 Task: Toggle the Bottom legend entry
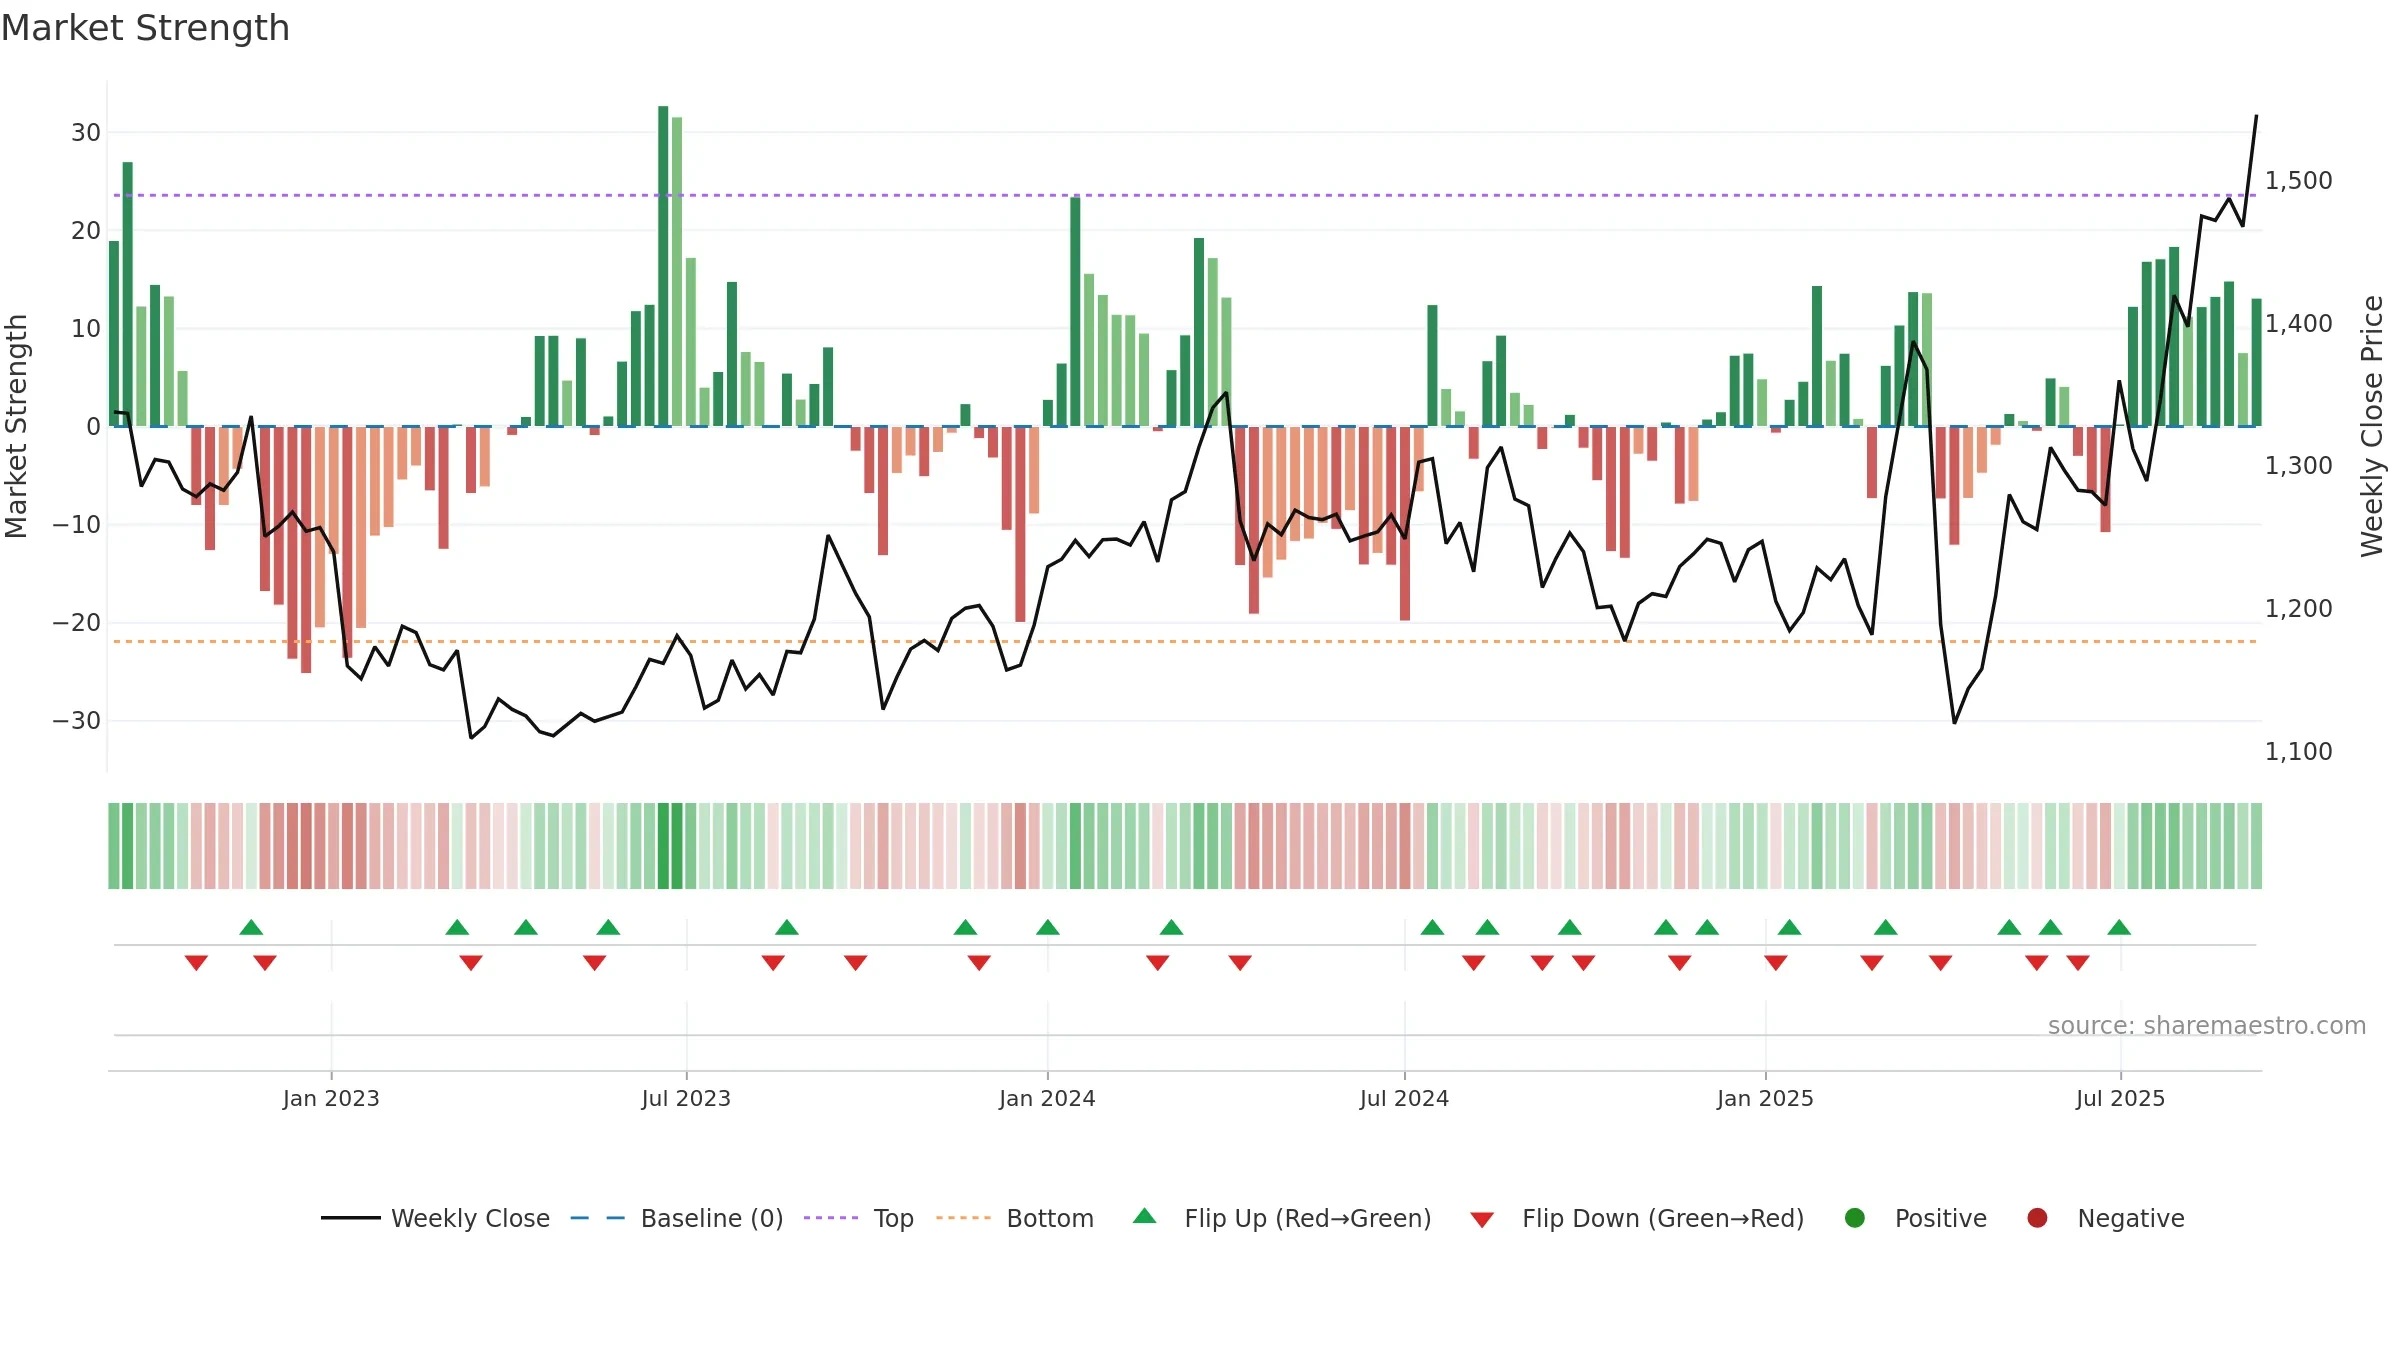pyautogui.click(x=1015, y=1218)
